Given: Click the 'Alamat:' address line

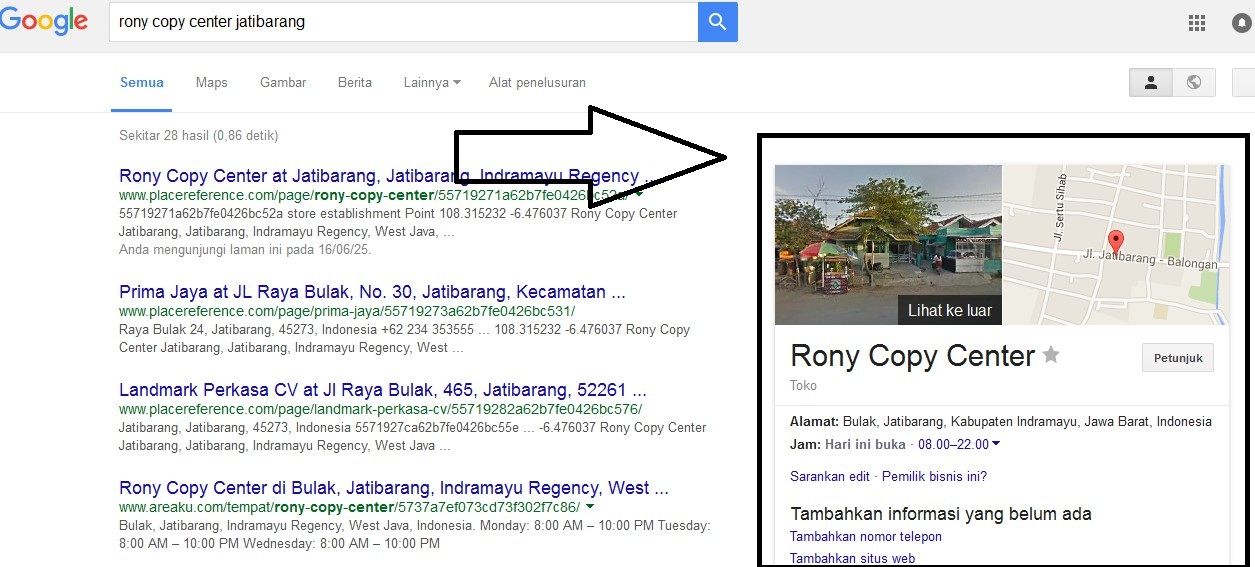Looking at the screenshot, I should (x=1001, y=421).
